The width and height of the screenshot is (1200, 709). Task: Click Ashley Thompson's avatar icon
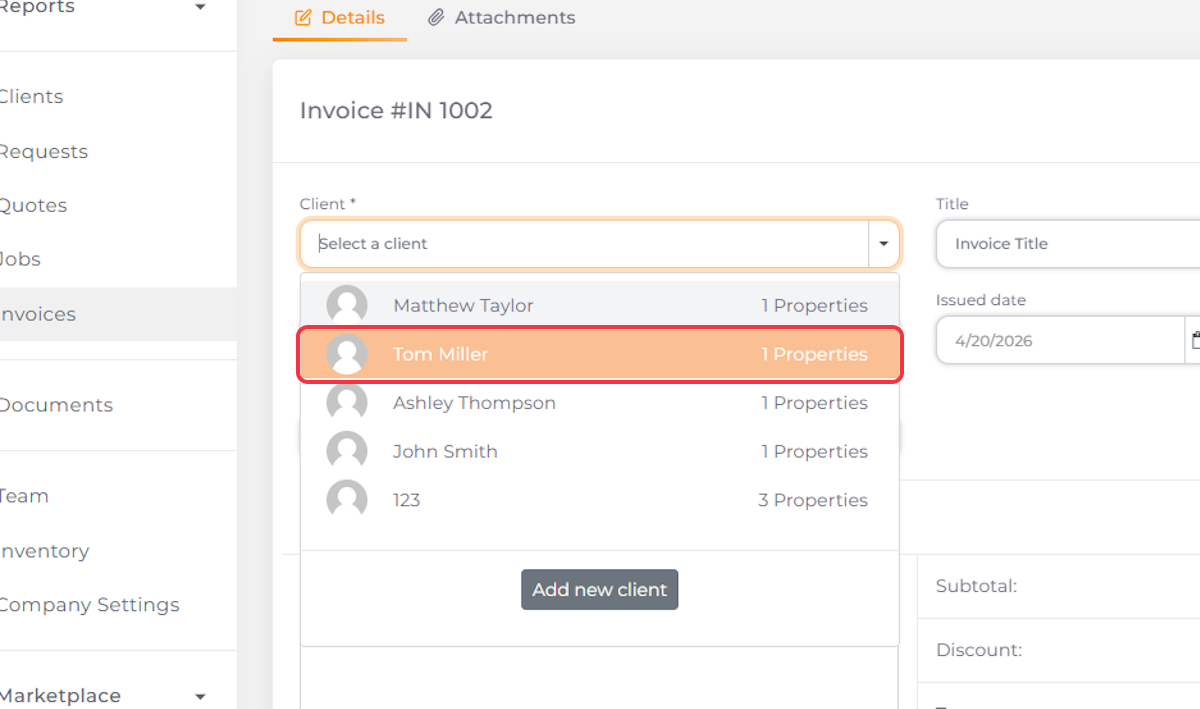tap(347, 403)
